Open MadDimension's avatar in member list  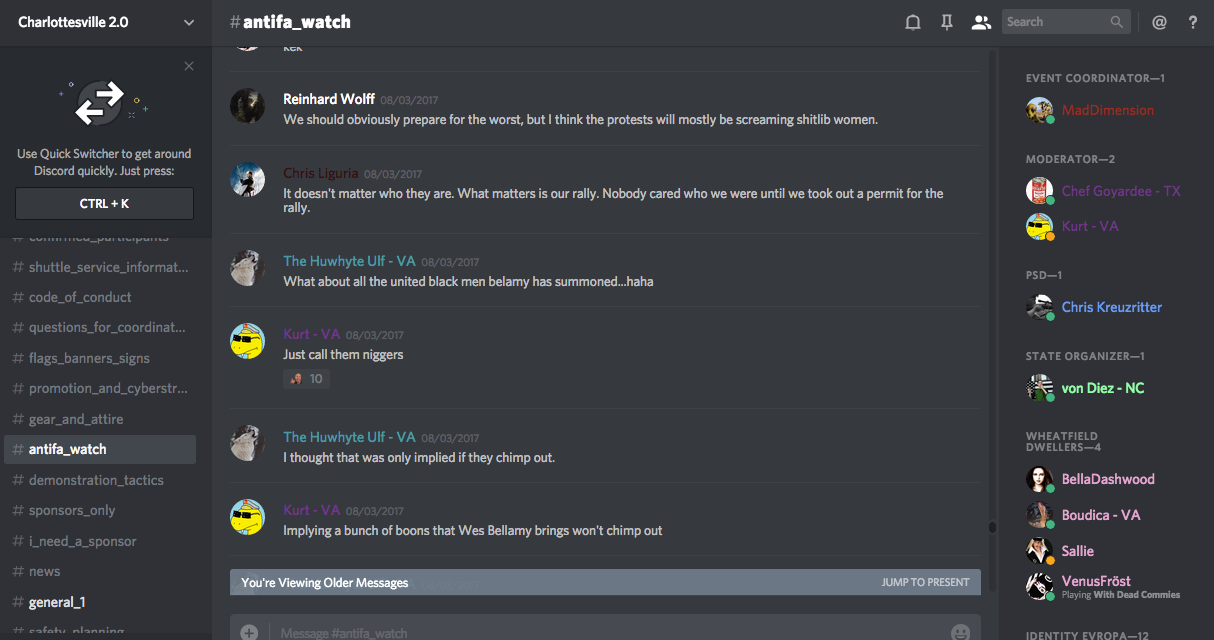coord(1039,110)
